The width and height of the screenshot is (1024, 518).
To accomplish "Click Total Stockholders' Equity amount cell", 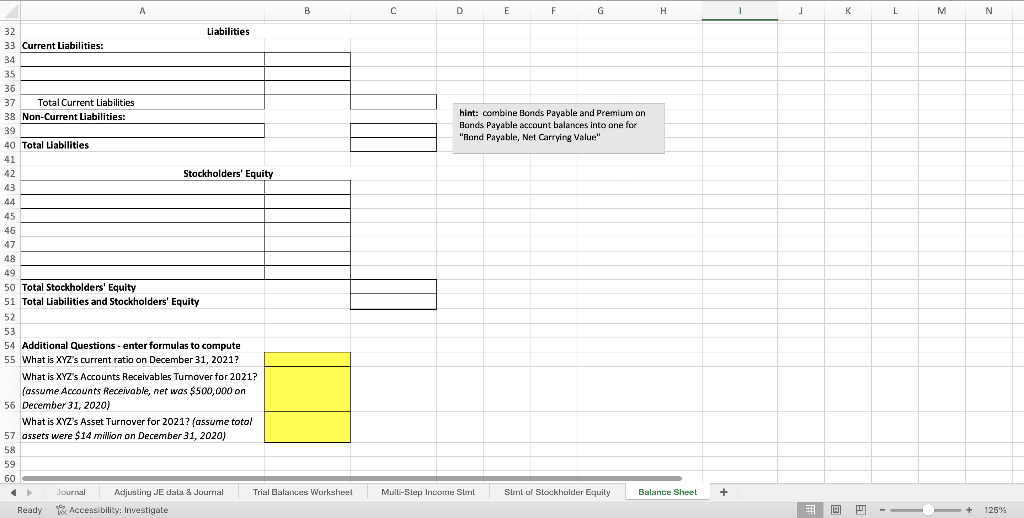I will pyautogui.click(x=393, y=287).
